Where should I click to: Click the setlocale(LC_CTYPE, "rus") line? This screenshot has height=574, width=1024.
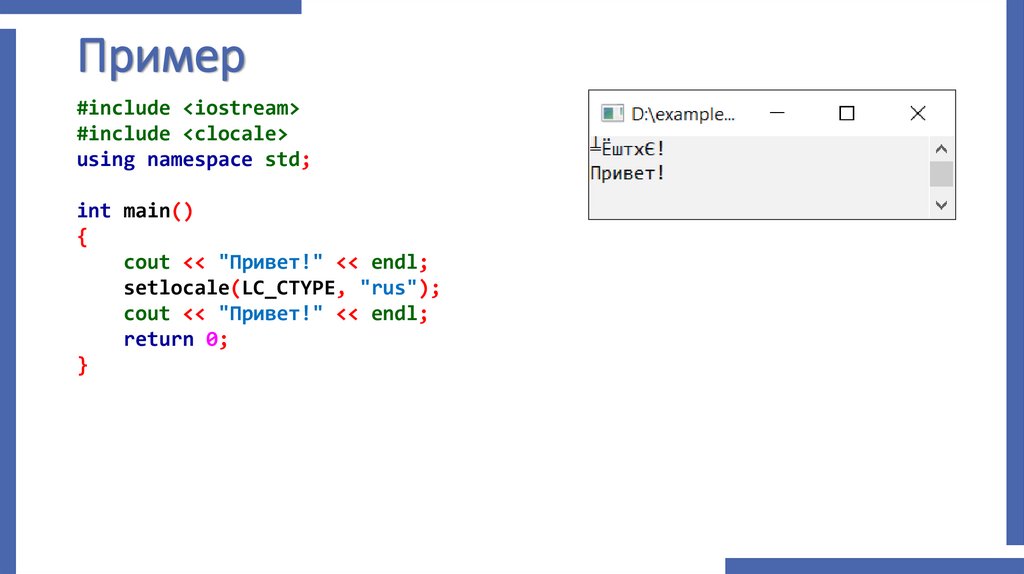(x=281, y=288)
